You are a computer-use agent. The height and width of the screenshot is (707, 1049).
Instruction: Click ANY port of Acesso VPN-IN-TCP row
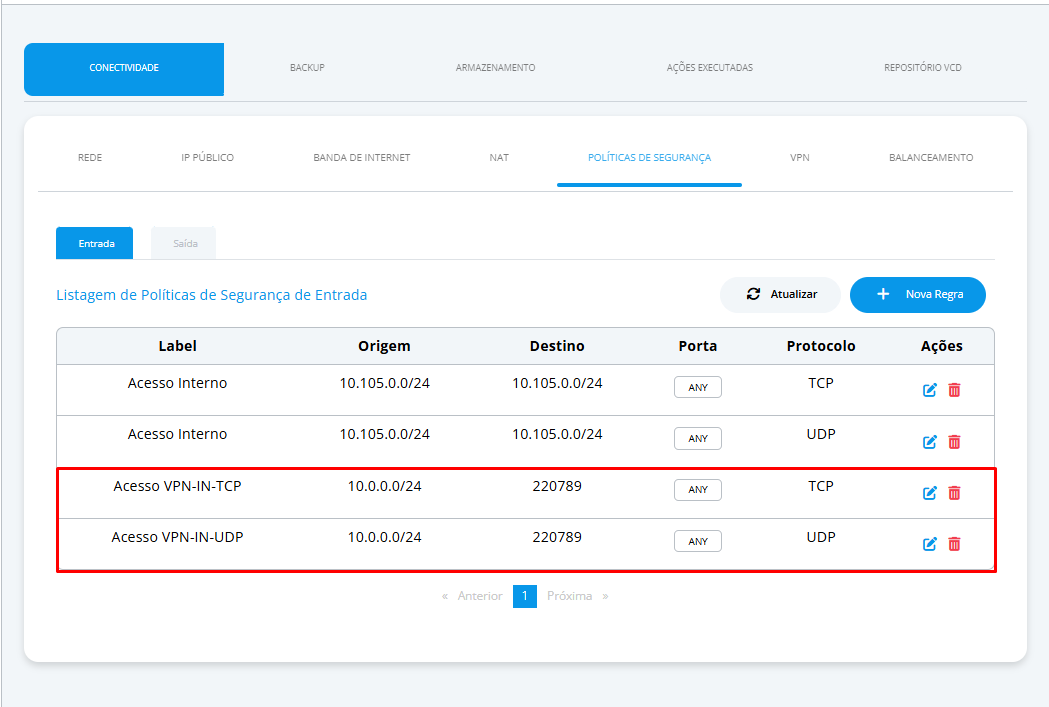698,490
